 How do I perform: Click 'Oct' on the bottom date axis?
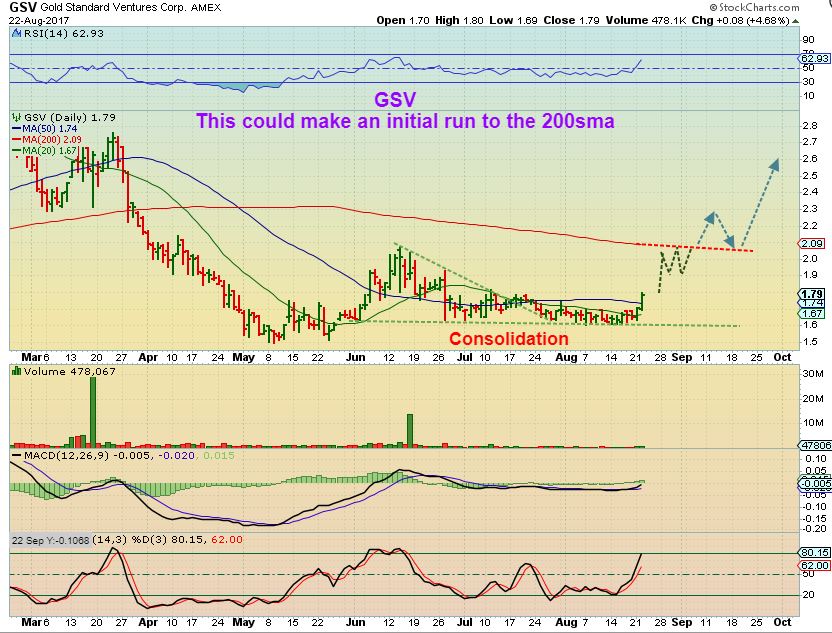pyautogui.click(x=782, y=622)
